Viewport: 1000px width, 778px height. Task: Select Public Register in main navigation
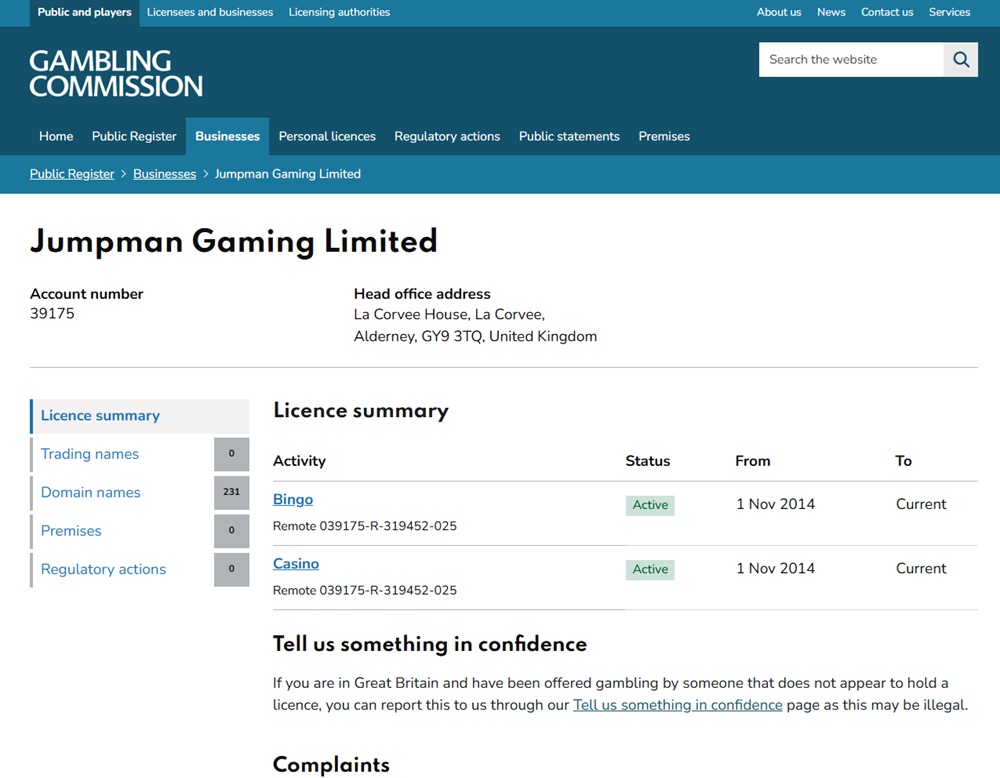134,136
